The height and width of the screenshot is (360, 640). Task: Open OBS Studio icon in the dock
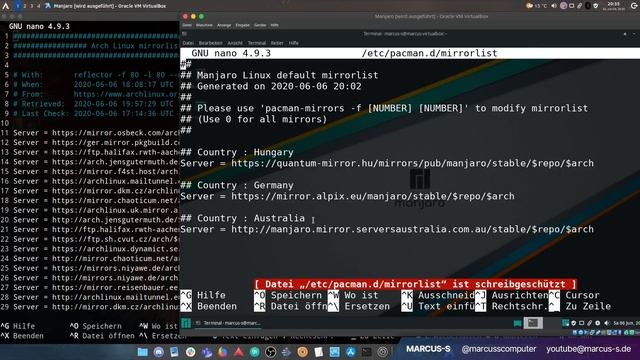coord(270,352)
